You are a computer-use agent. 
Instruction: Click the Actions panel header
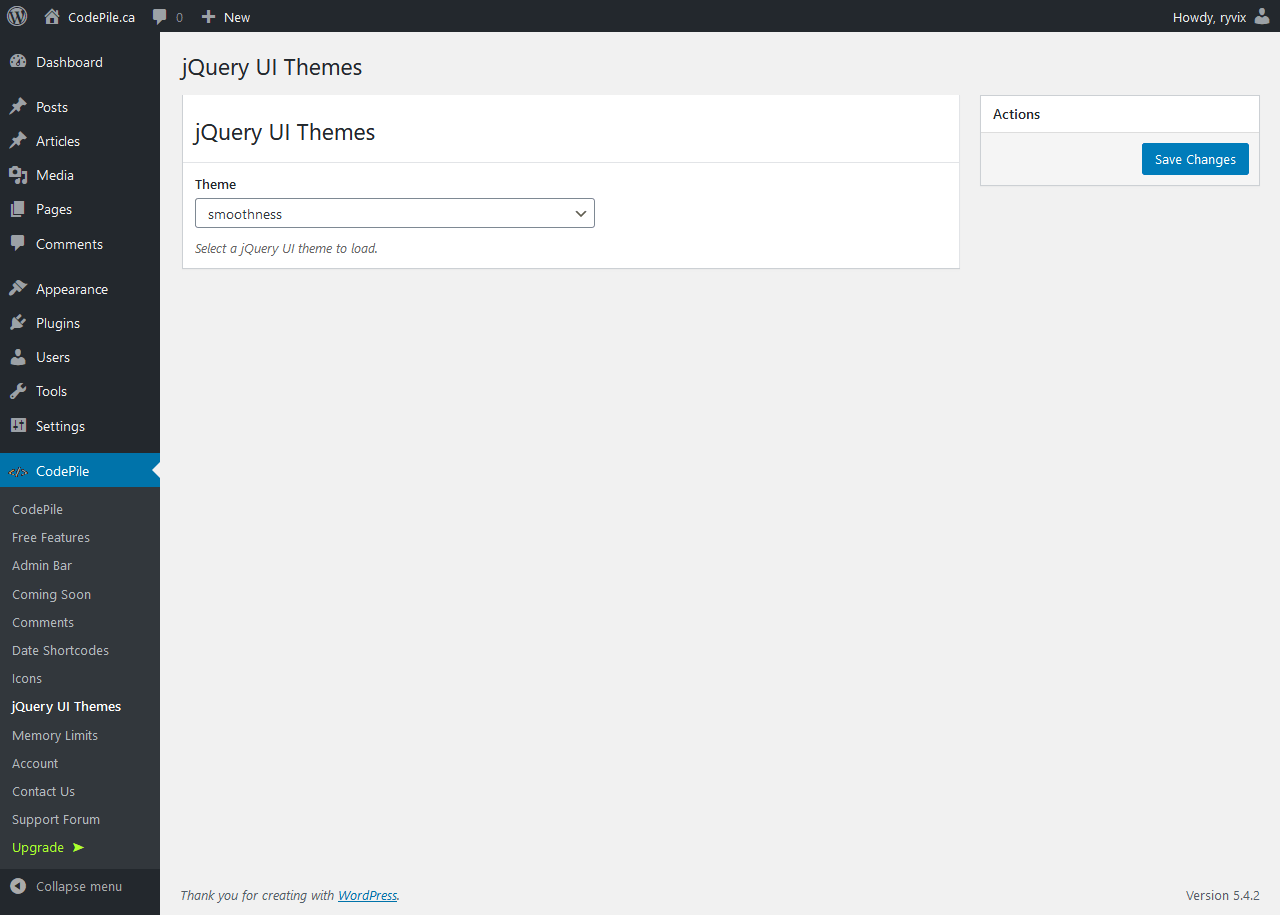[x=1120, y=114]
